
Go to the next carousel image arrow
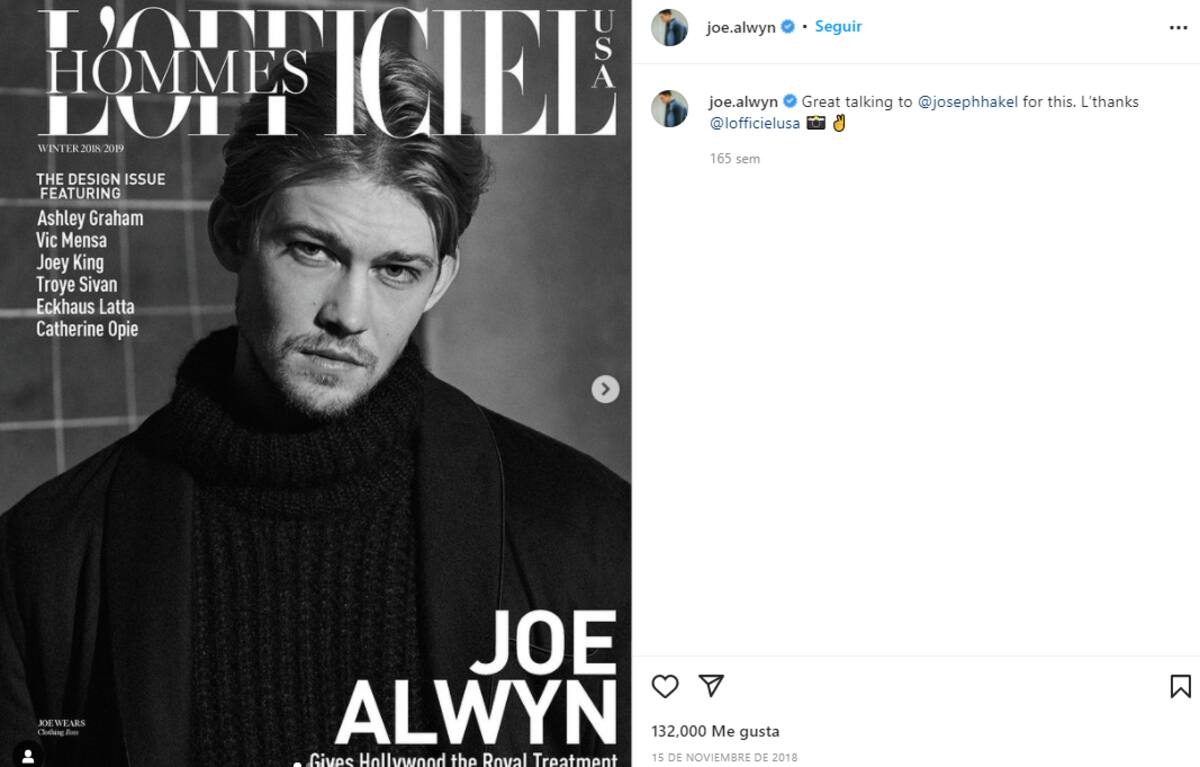(x=605, y=389)
